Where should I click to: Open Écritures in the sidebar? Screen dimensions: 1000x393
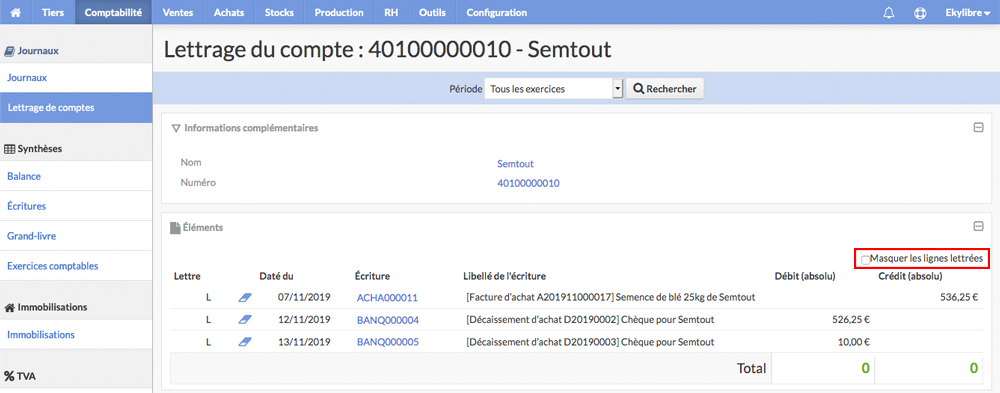click(x=76, y=206)
